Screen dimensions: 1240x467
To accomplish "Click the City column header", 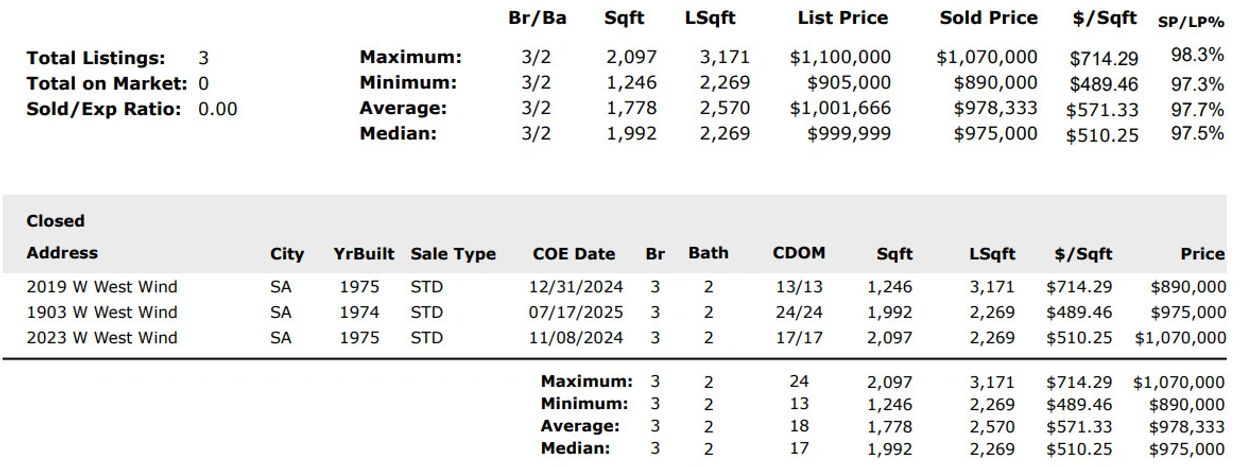I will pyautogui.click(x=287, y=254).
